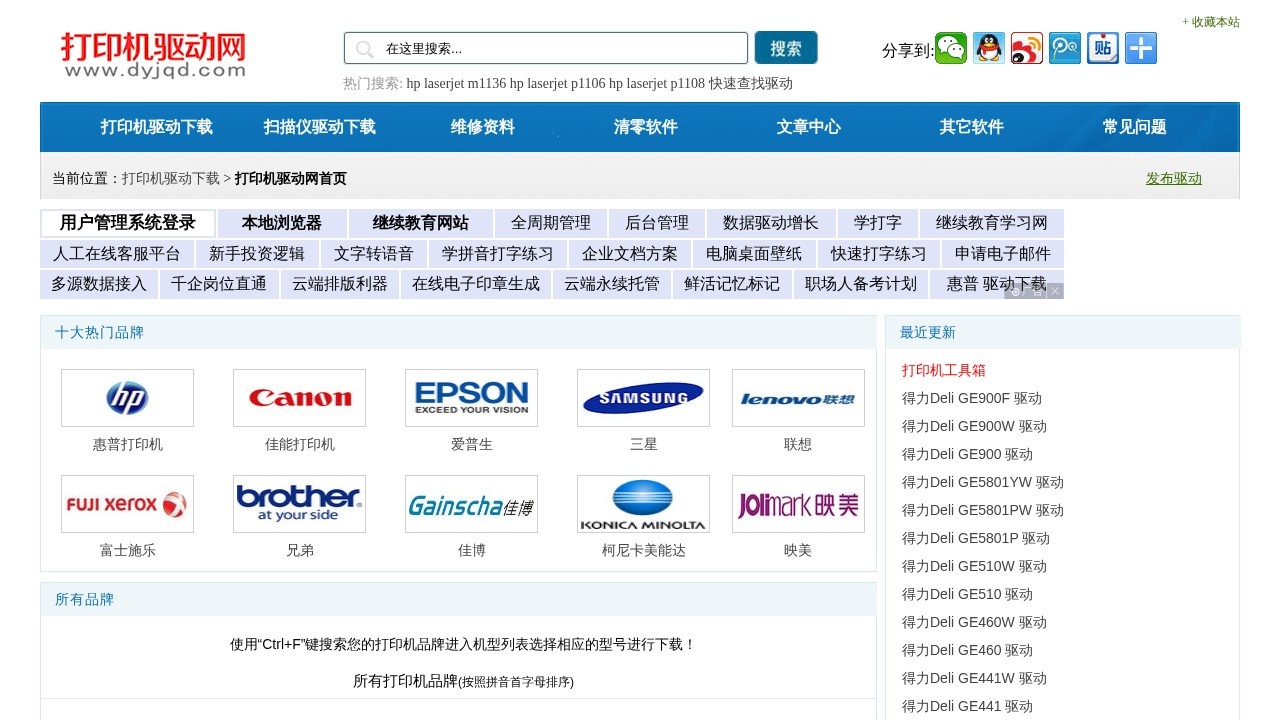Screen dimensions: 1280x720
Task: Go to 清零软件 navigation item
Action: click(x=645, y=127)
